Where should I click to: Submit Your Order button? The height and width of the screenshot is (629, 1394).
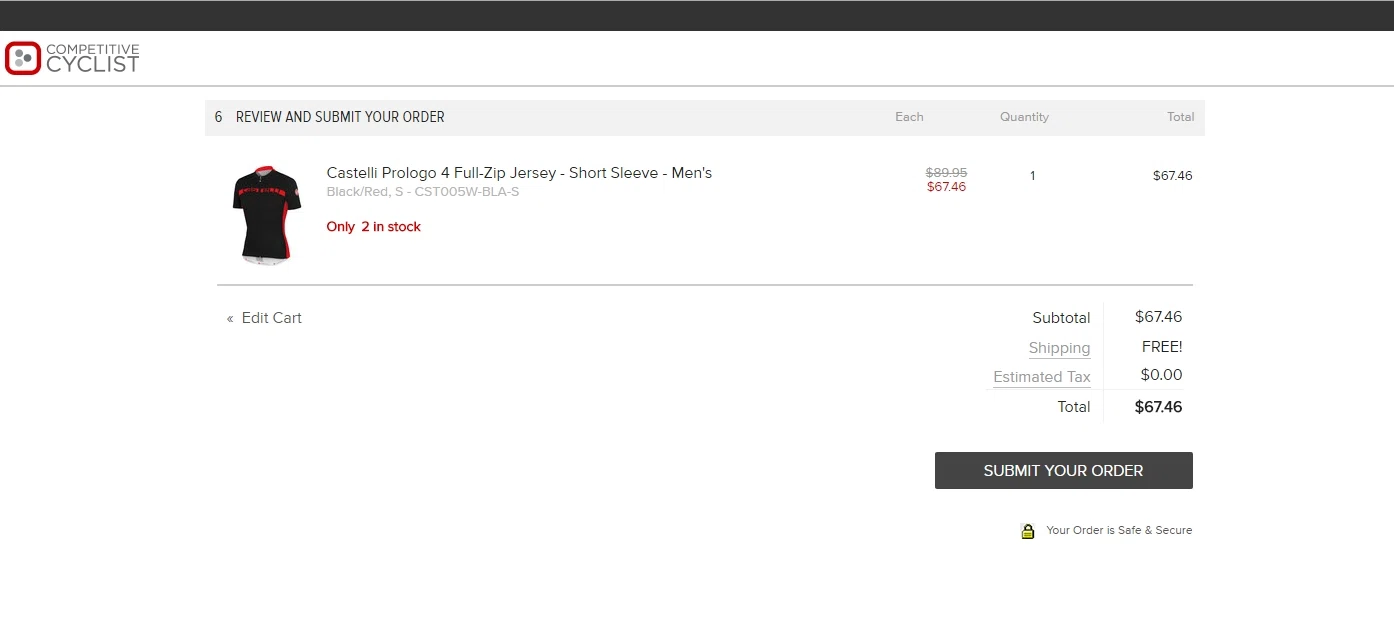1063,470
